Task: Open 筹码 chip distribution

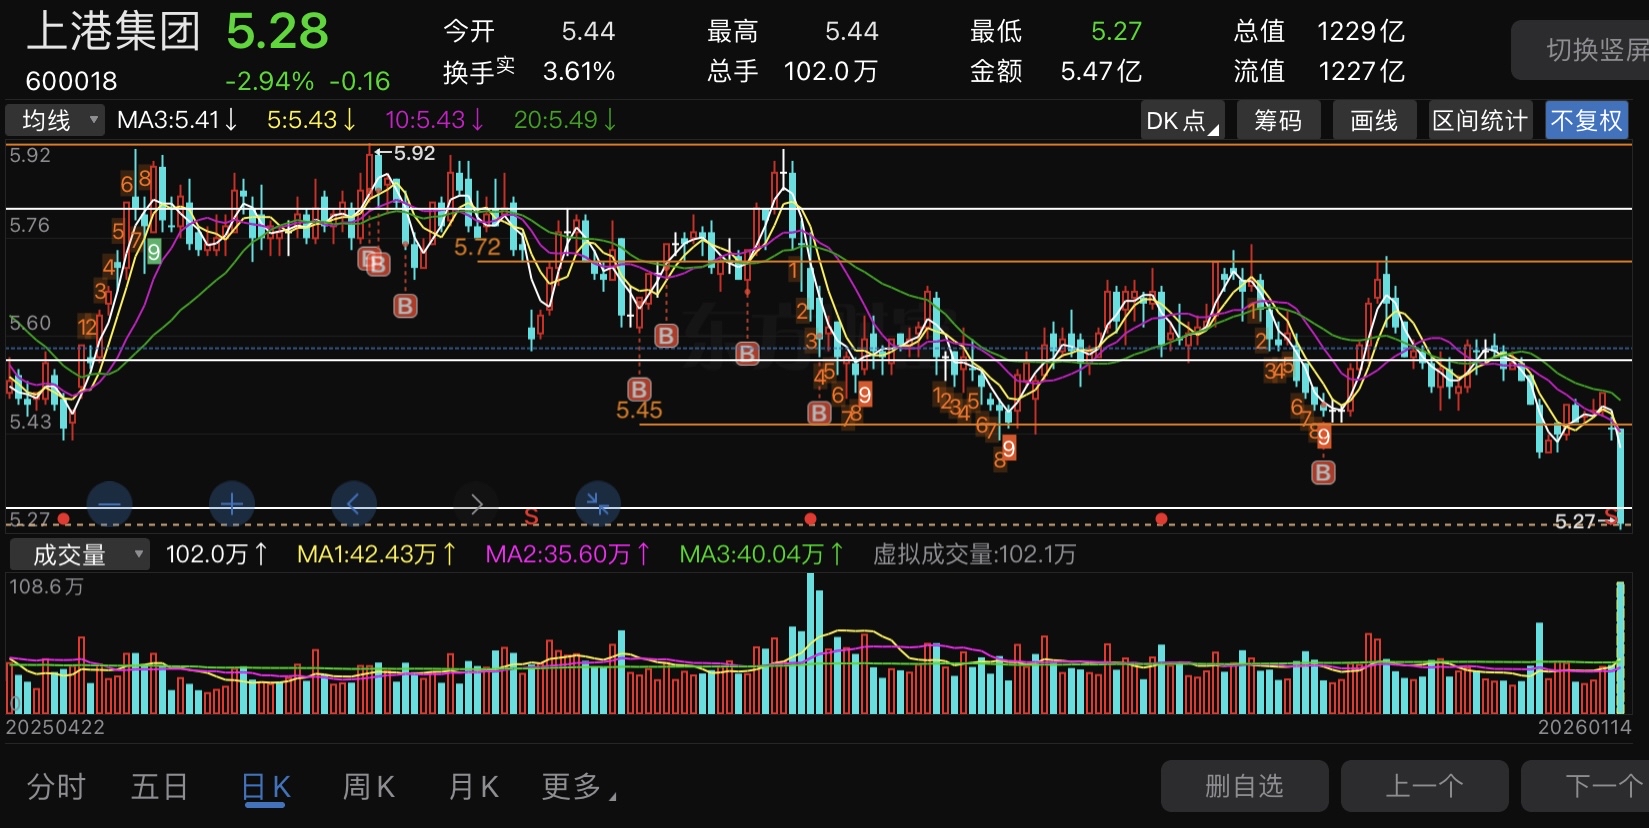Action: coord(1278,120)
